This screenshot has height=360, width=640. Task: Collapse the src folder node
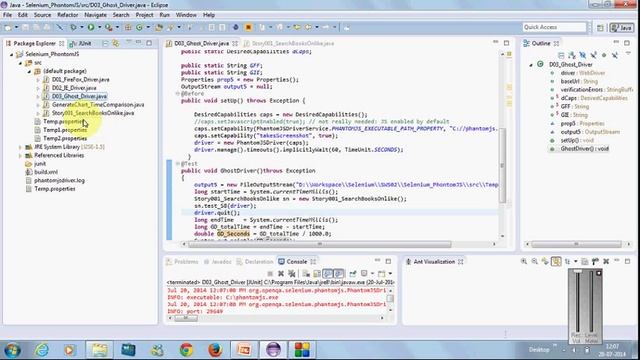pos(20,63)
